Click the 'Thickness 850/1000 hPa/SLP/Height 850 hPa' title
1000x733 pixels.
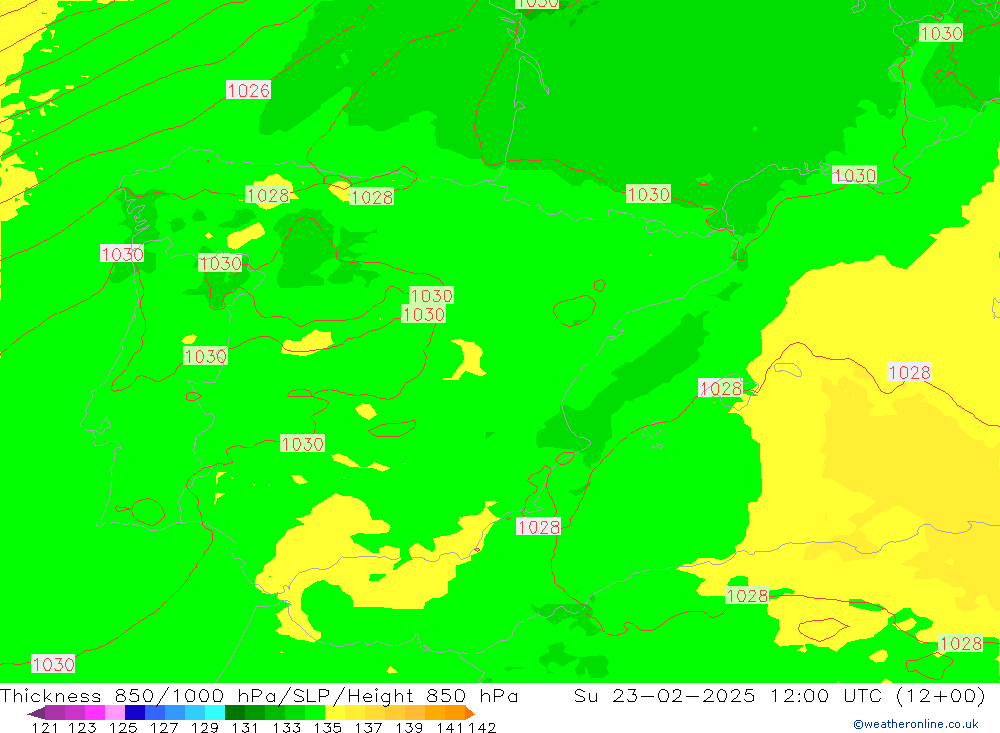(259, 695)
